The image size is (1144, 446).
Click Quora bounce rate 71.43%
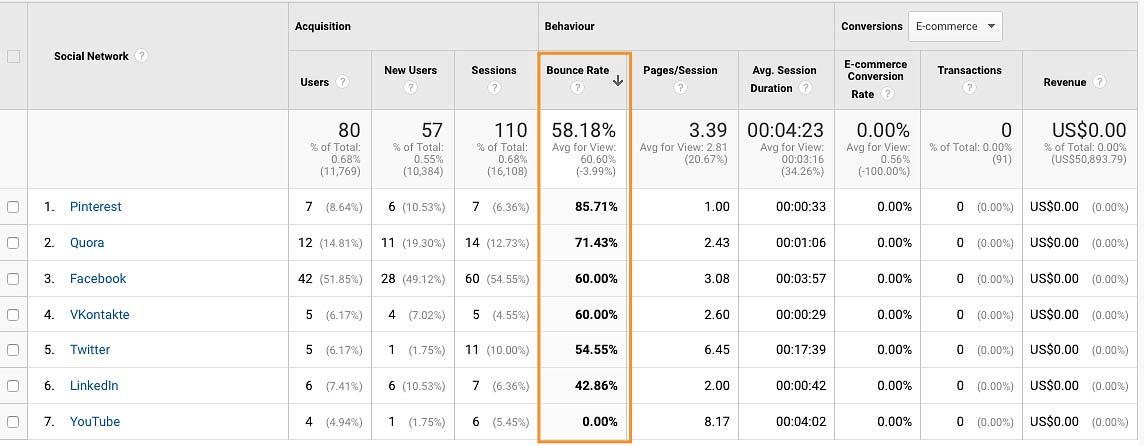pyautogui.click(x=596, y=242)
